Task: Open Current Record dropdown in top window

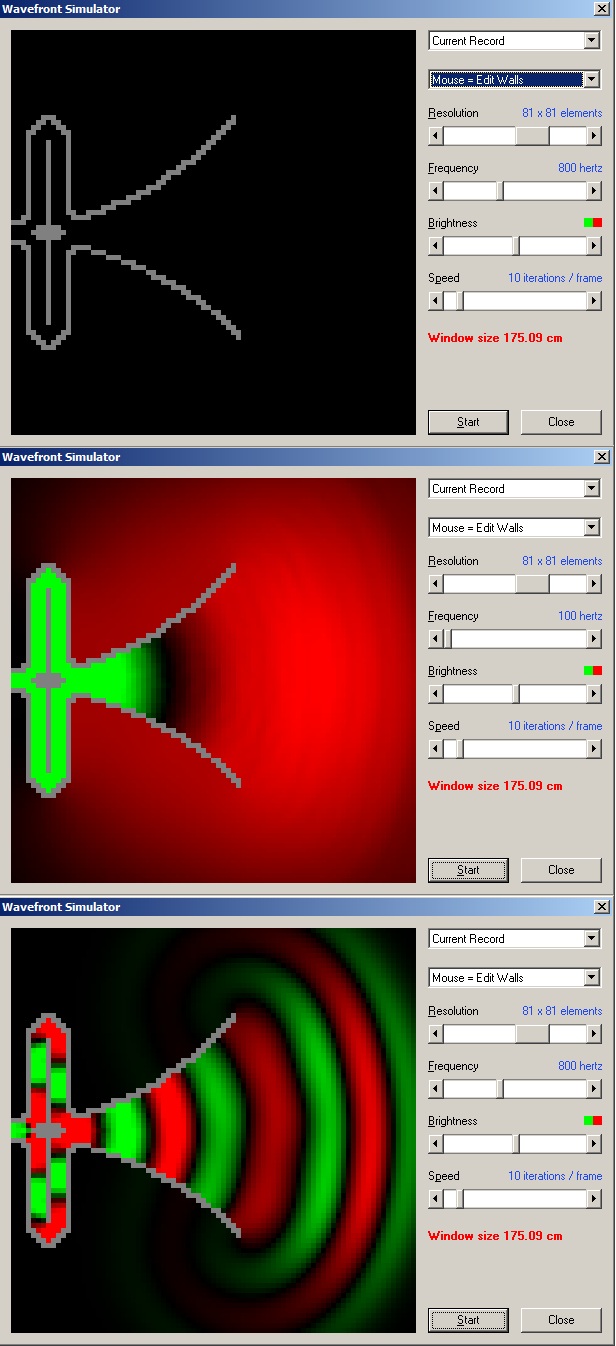Action: click(x=515, y=41)
